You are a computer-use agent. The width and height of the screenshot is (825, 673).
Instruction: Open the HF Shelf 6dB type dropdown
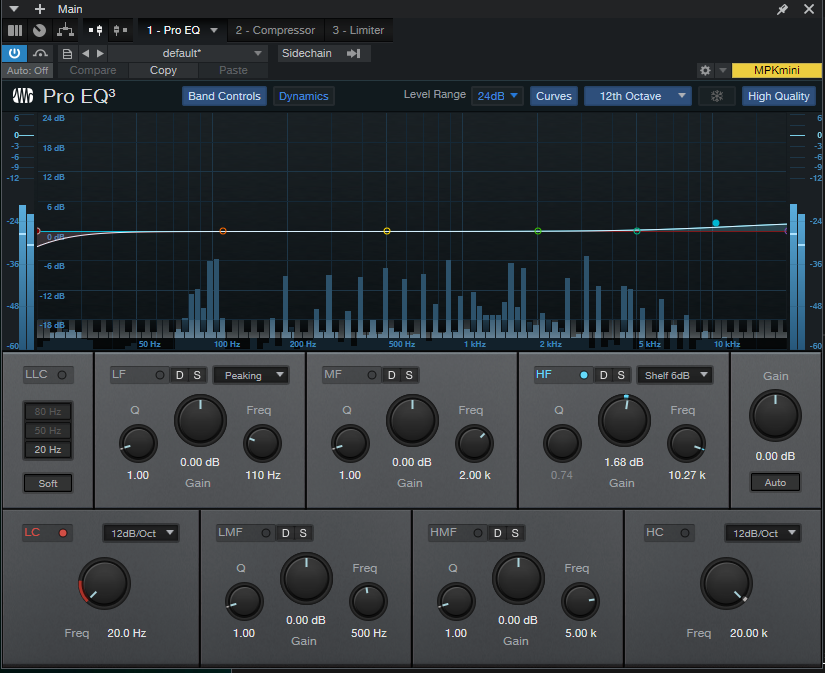[675, 375]
